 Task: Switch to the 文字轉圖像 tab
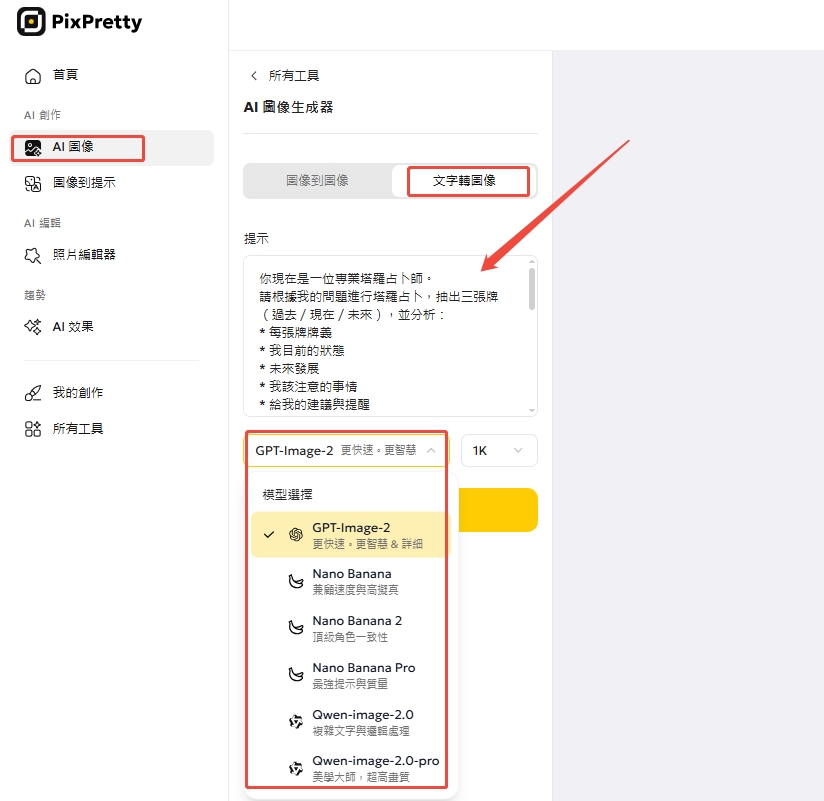[x=464, y=181]
